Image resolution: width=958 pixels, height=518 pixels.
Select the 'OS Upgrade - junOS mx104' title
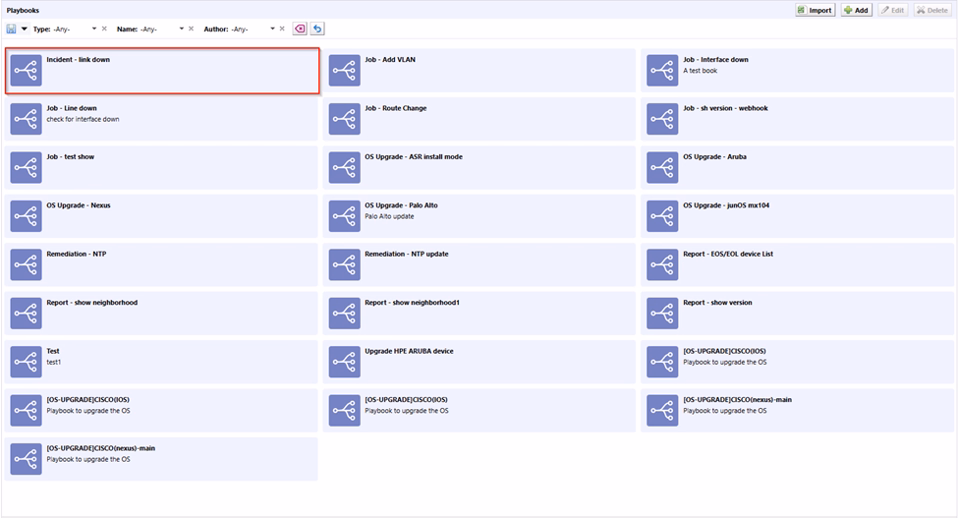click(x=726, y=205)
